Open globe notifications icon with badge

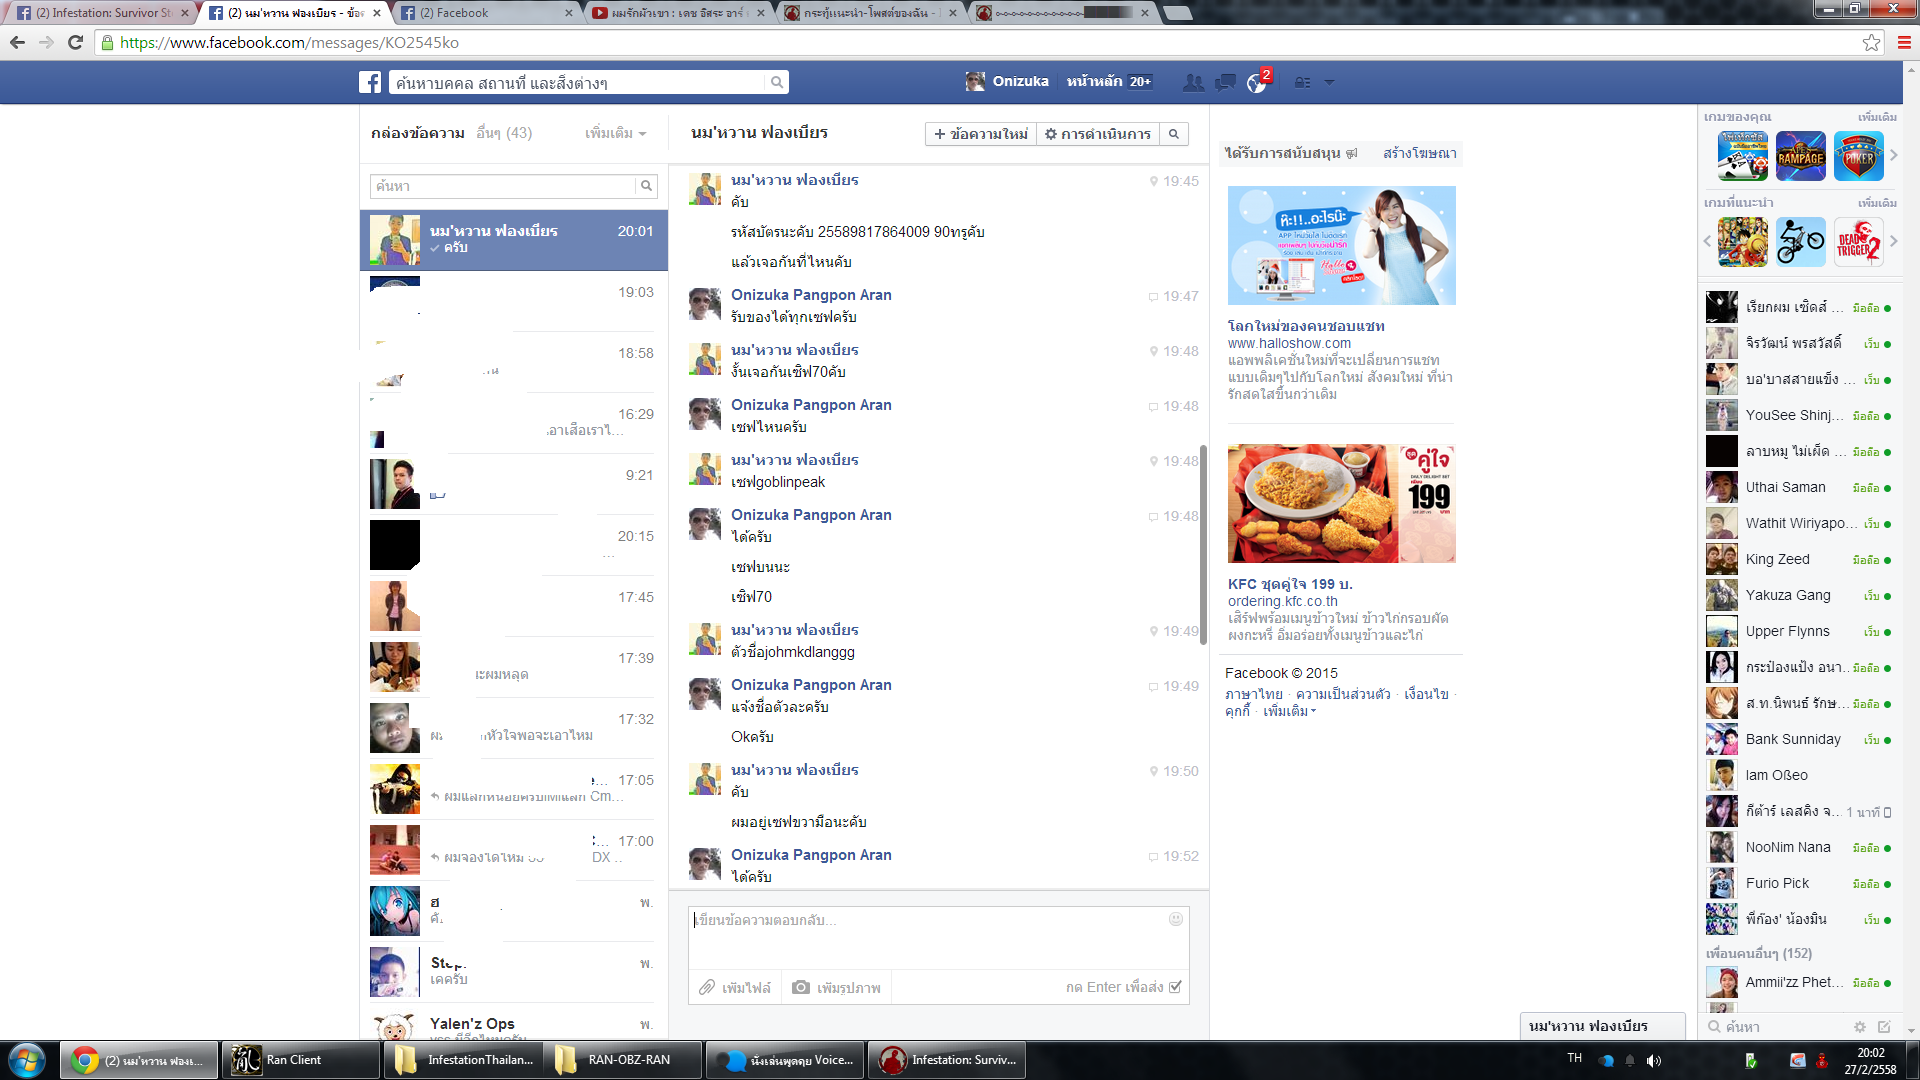[1257, 82]
